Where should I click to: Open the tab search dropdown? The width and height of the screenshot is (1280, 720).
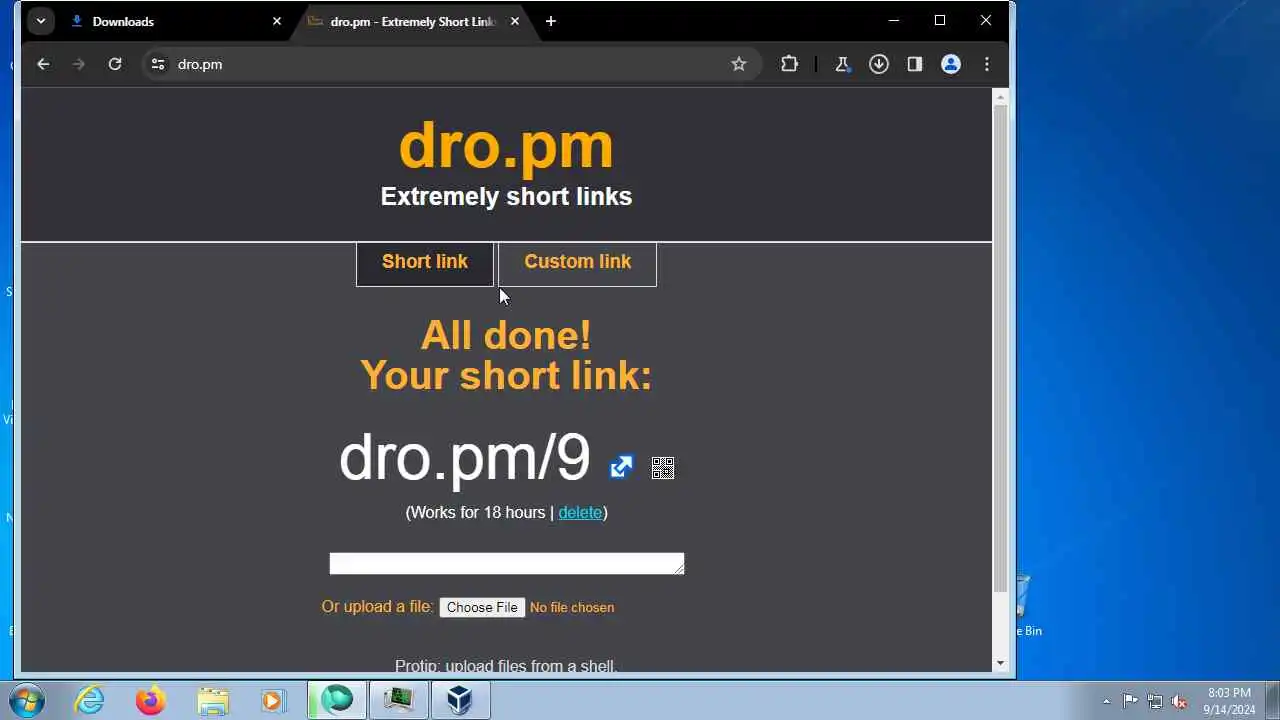(40, 20)
